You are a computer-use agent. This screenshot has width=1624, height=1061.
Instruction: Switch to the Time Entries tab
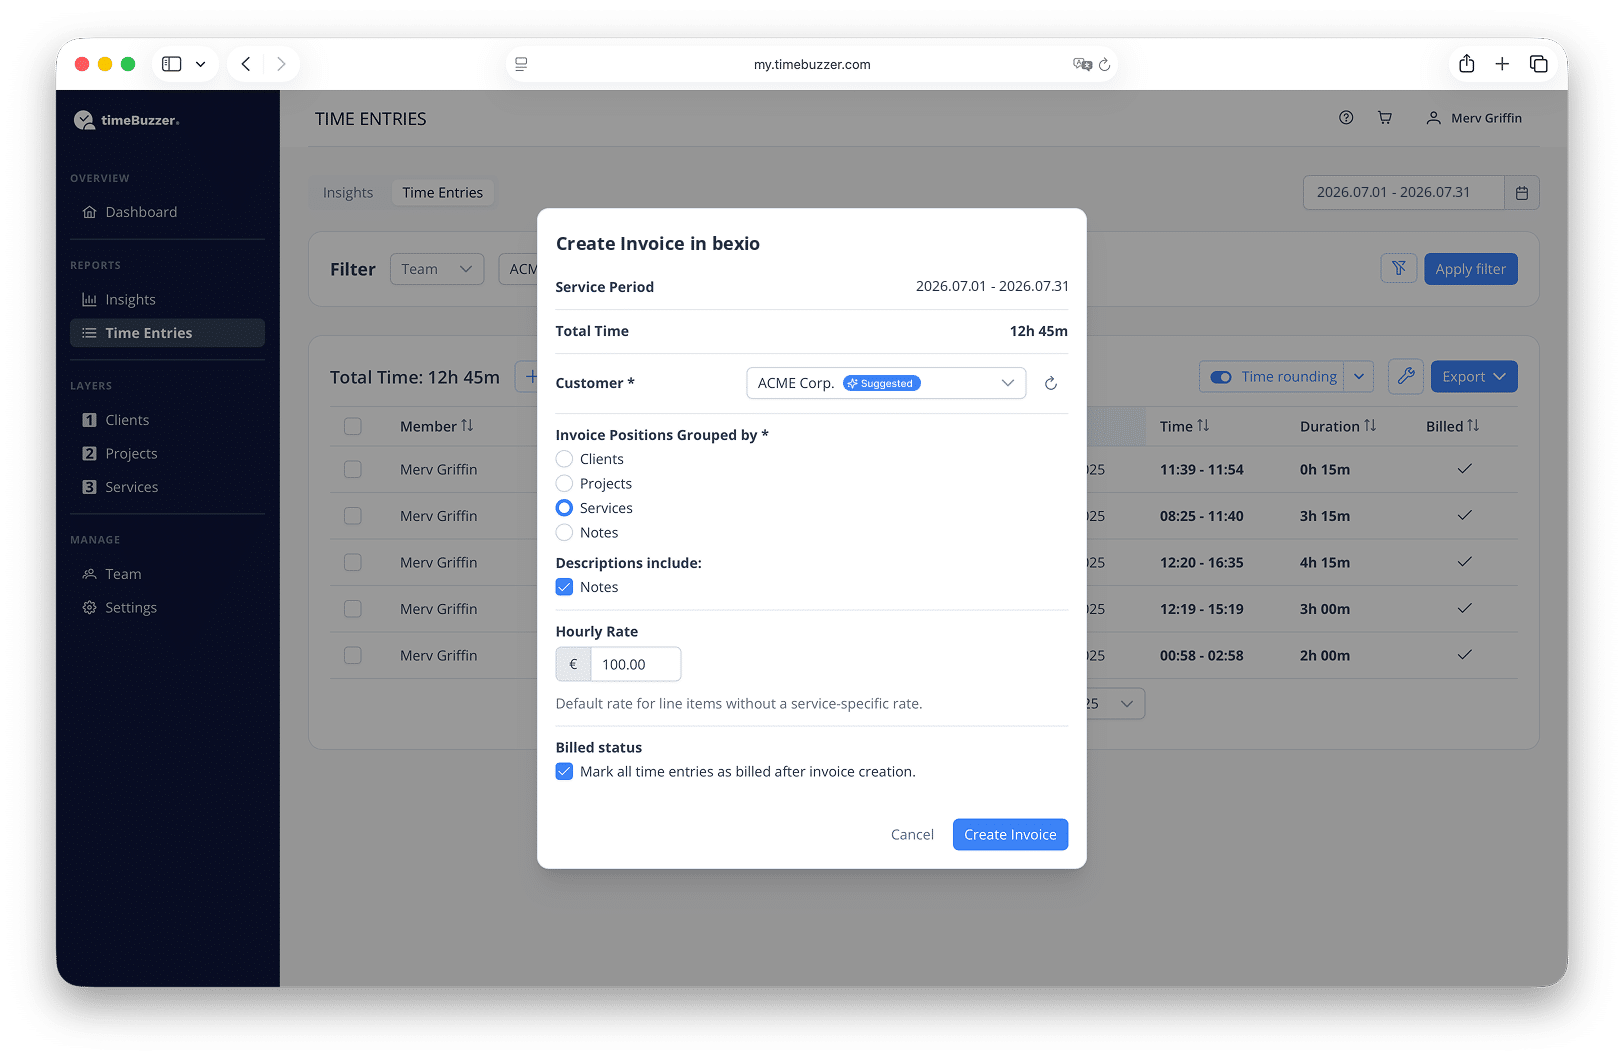tap(442, 193)
